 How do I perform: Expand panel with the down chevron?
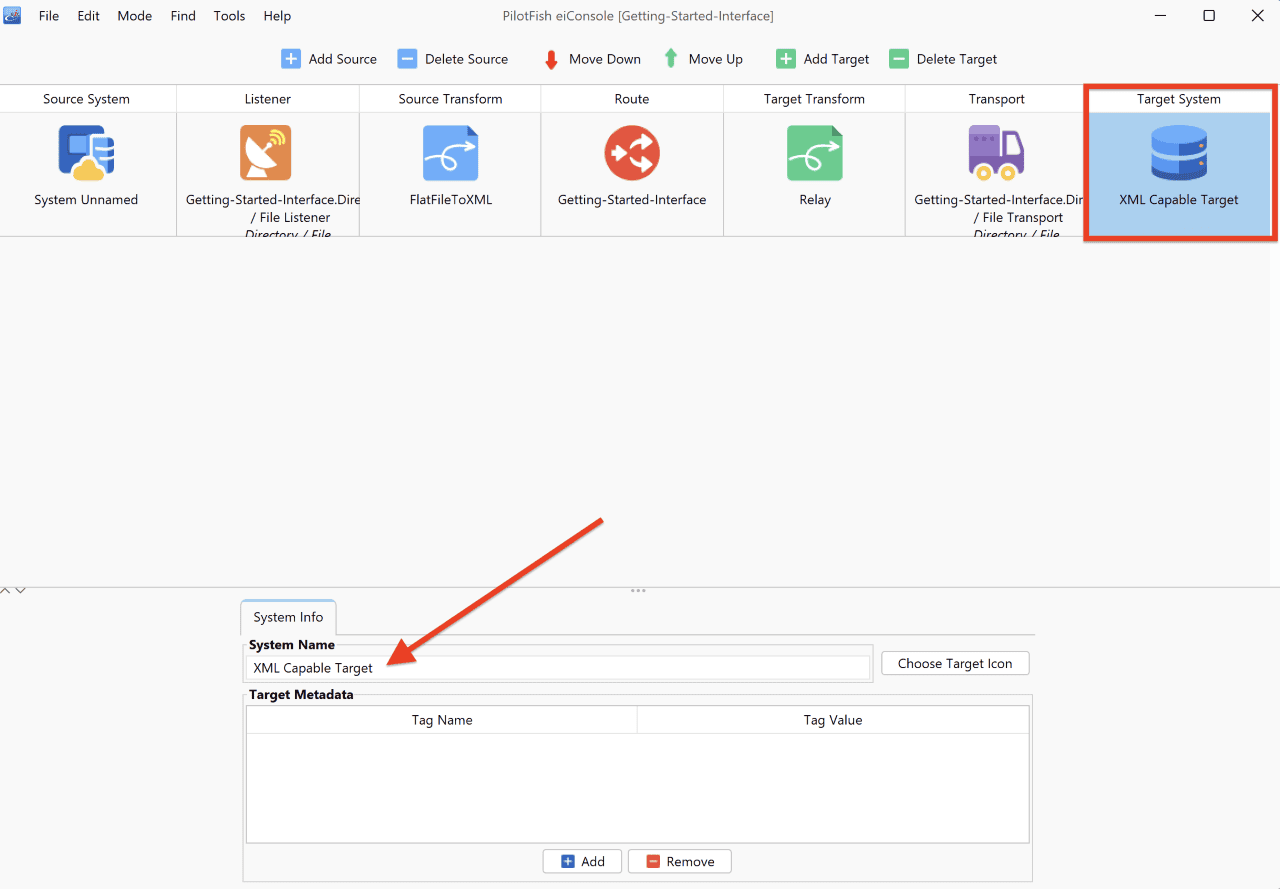coord(20,591)
